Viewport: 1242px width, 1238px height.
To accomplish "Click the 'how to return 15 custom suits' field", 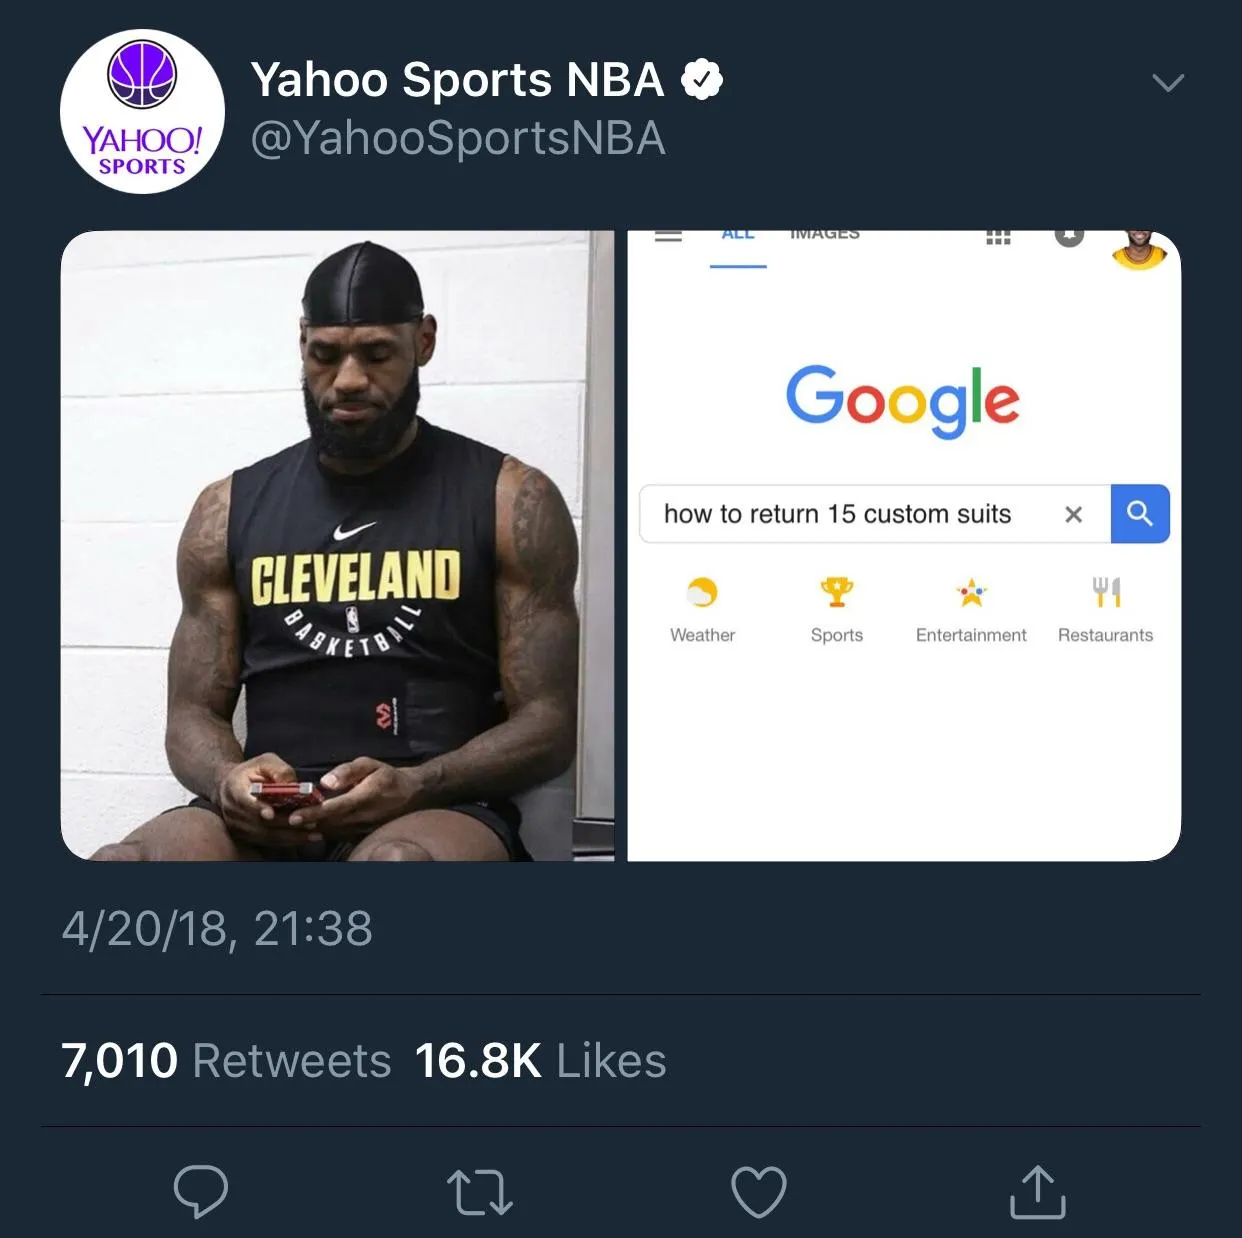I will click(838, 514).
